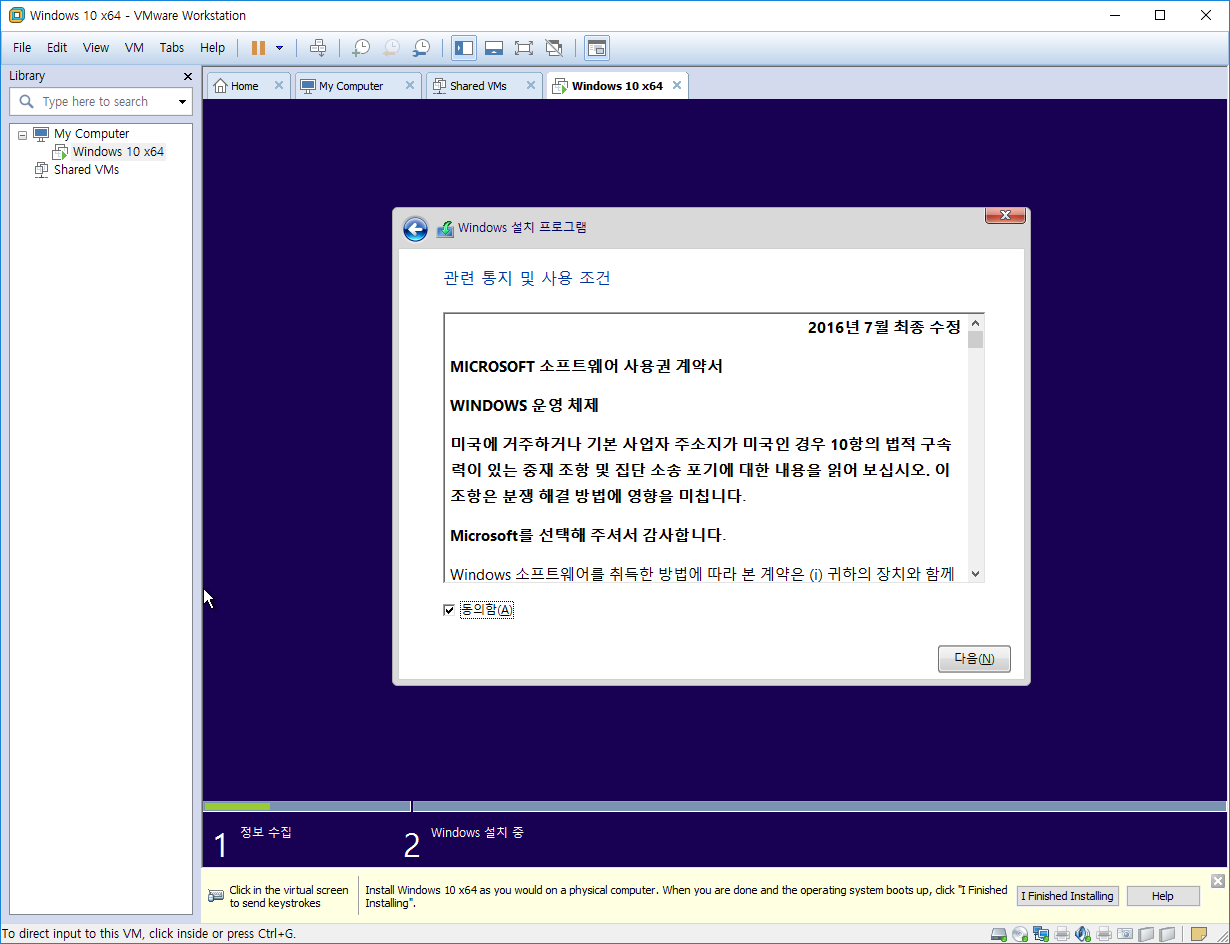
Task: Close the Windows 10 x64 tab
Action: (x=677, y=86)
